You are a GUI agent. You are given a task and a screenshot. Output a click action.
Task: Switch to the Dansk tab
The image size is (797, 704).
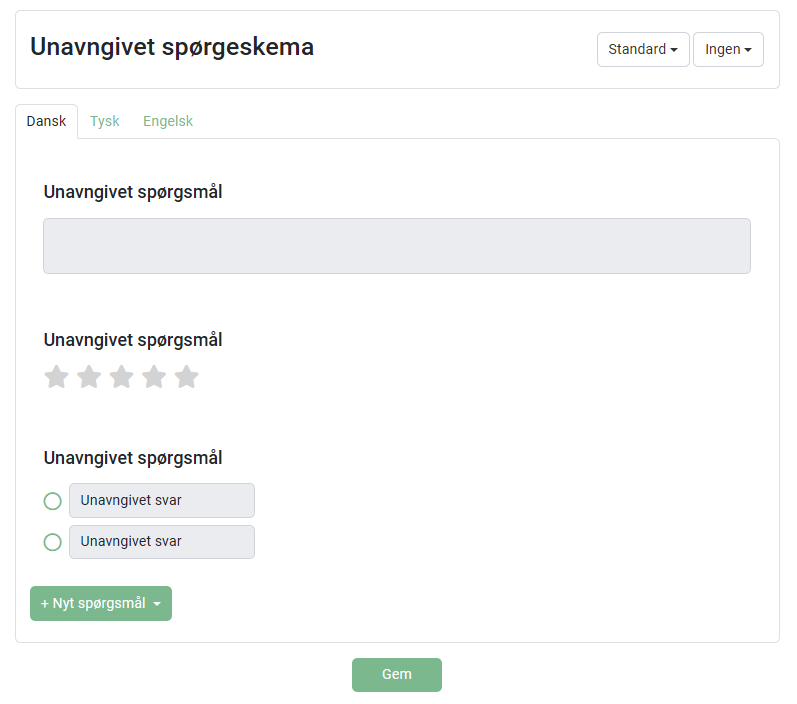(46, 121)
